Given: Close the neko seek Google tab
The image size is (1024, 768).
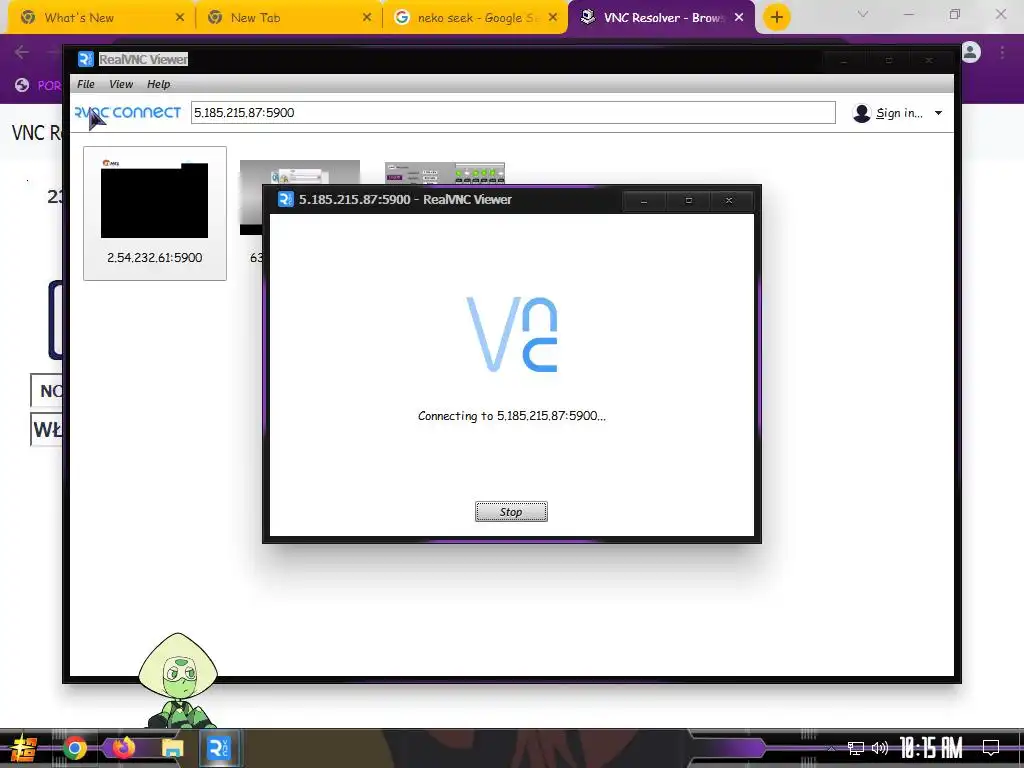Looking at the screenshot, I should click(x=553, y=18).
